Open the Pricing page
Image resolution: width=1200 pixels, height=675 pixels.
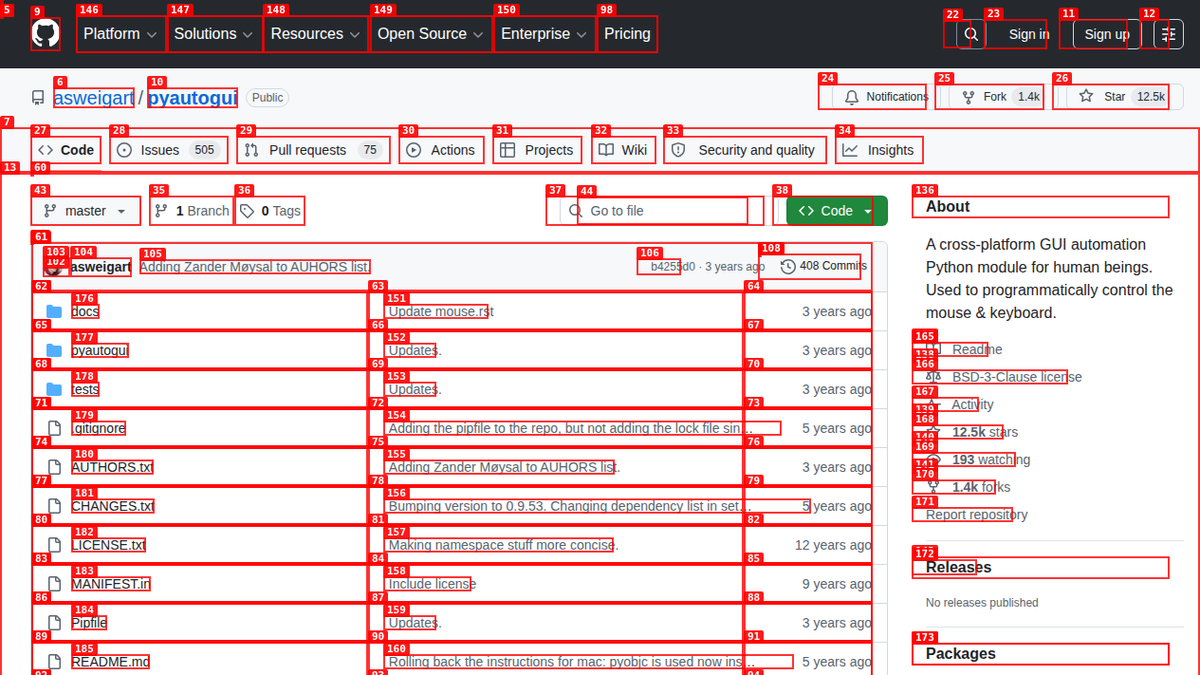(627, 34)
